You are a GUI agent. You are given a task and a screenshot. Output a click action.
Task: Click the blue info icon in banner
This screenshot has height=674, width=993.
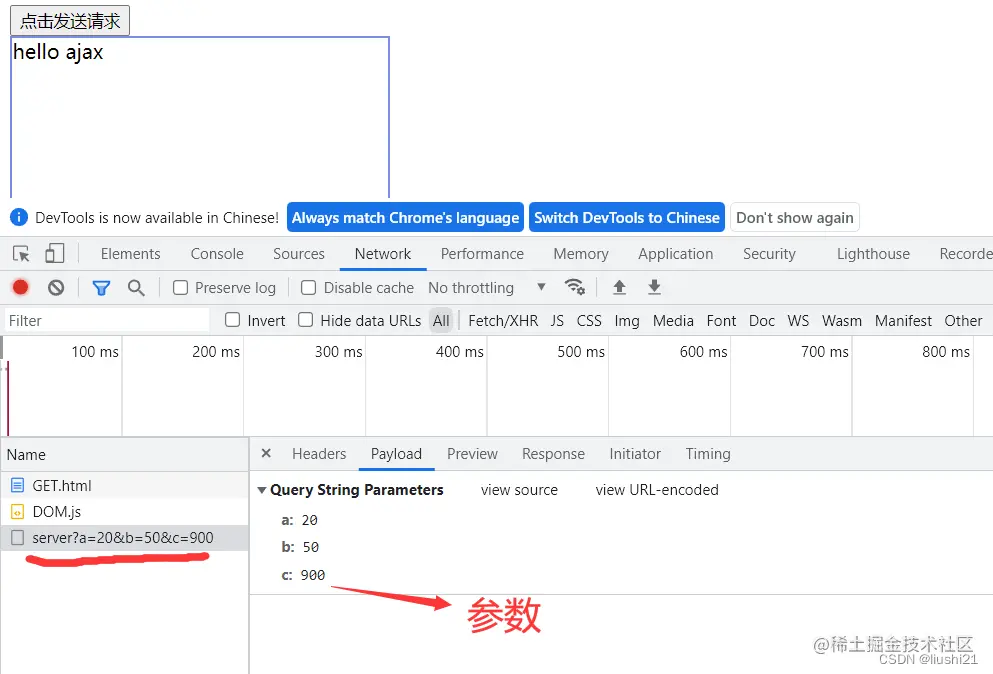coord(19,217)
